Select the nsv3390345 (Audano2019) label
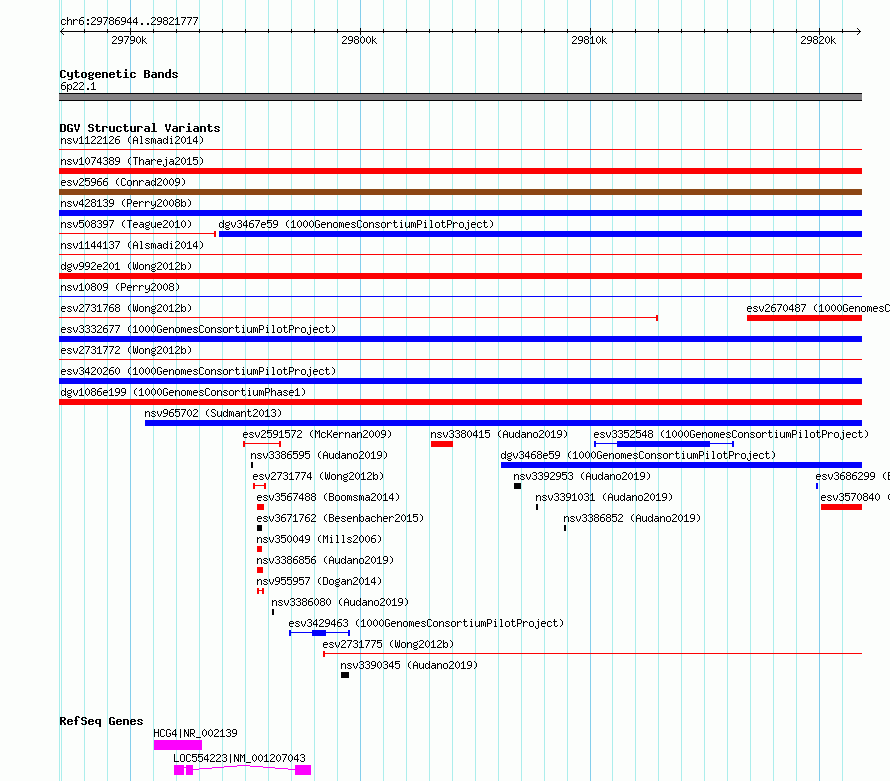This screenshot has width=890, height=781. [x=409, y=665]
